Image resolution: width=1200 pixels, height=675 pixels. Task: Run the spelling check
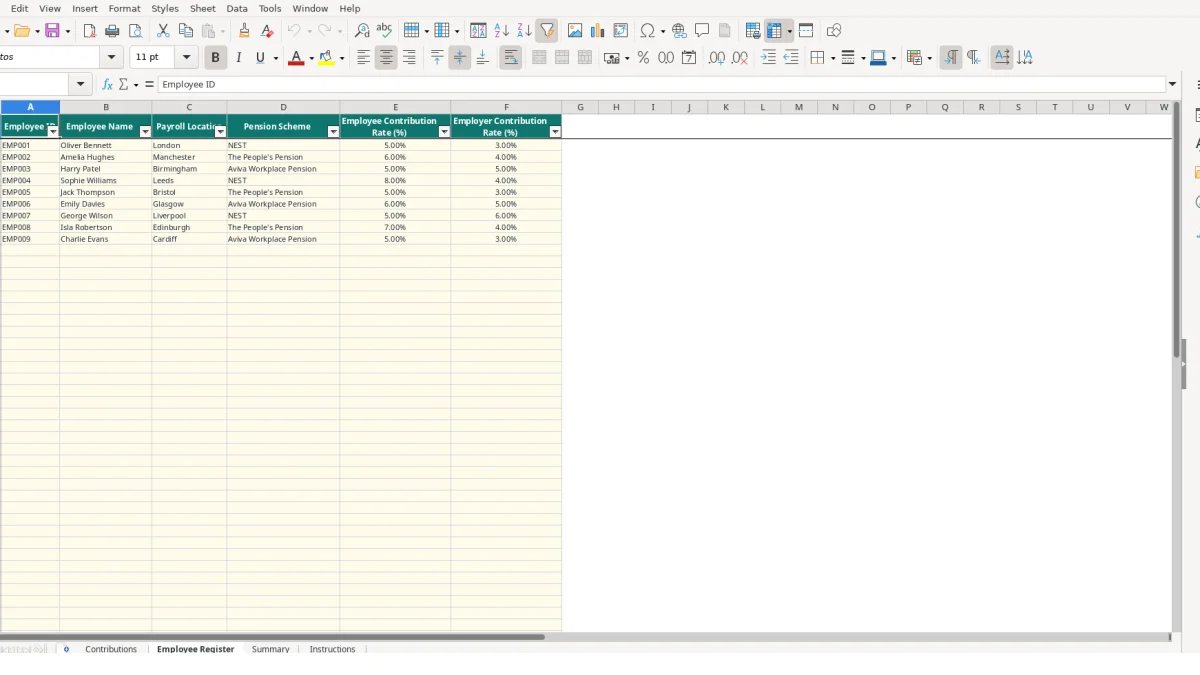click(383, 31)
